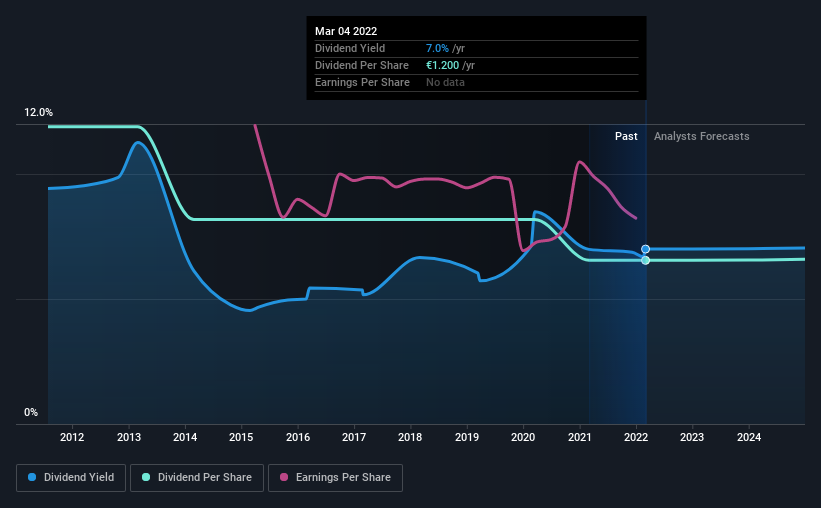Viewport: 821px width, 508px height.
Task: Toggle the Dividend Yield legend button
Action: tap(71, 478)
